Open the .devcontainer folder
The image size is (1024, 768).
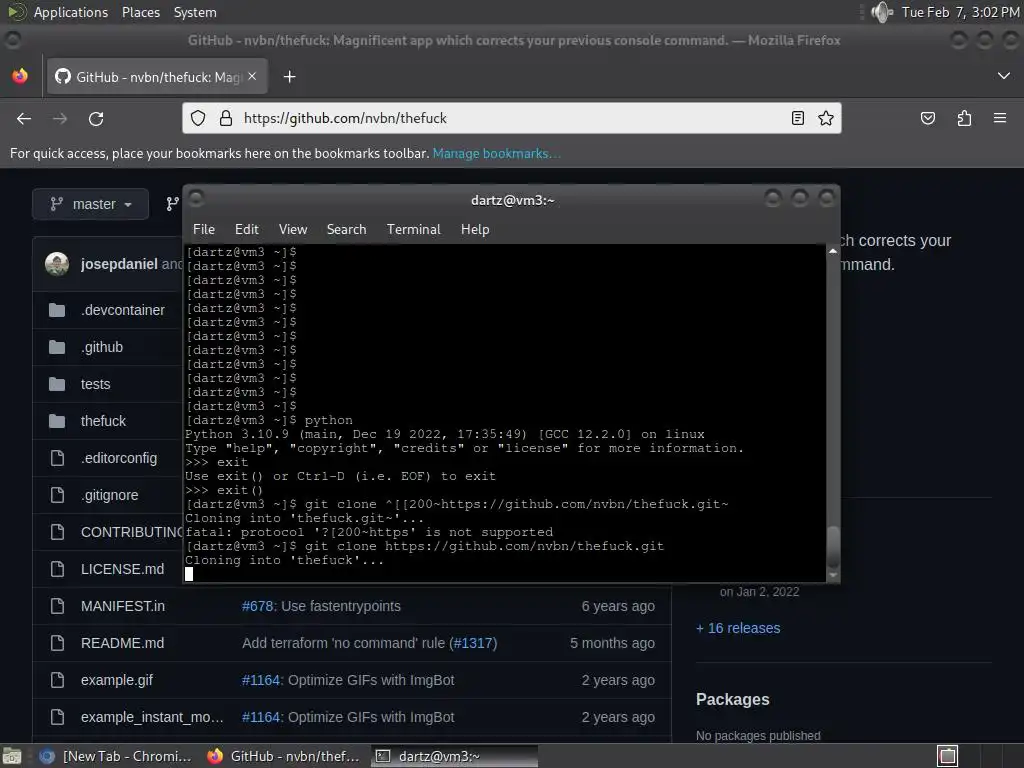pyautogui.click(x=123, y=310)
